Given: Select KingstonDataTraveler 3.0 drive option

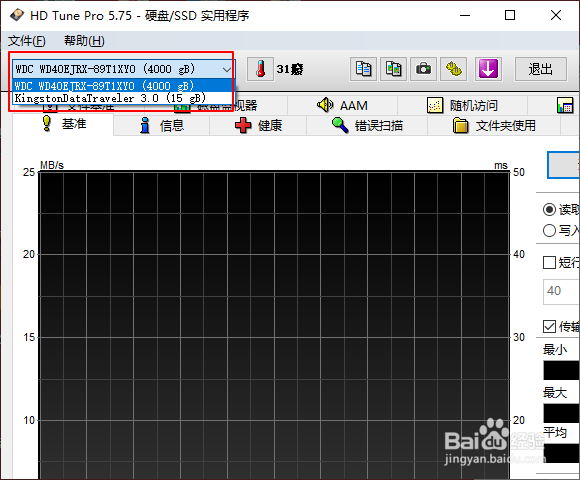Looking at the screenshot, I should (x=122, y=98).
